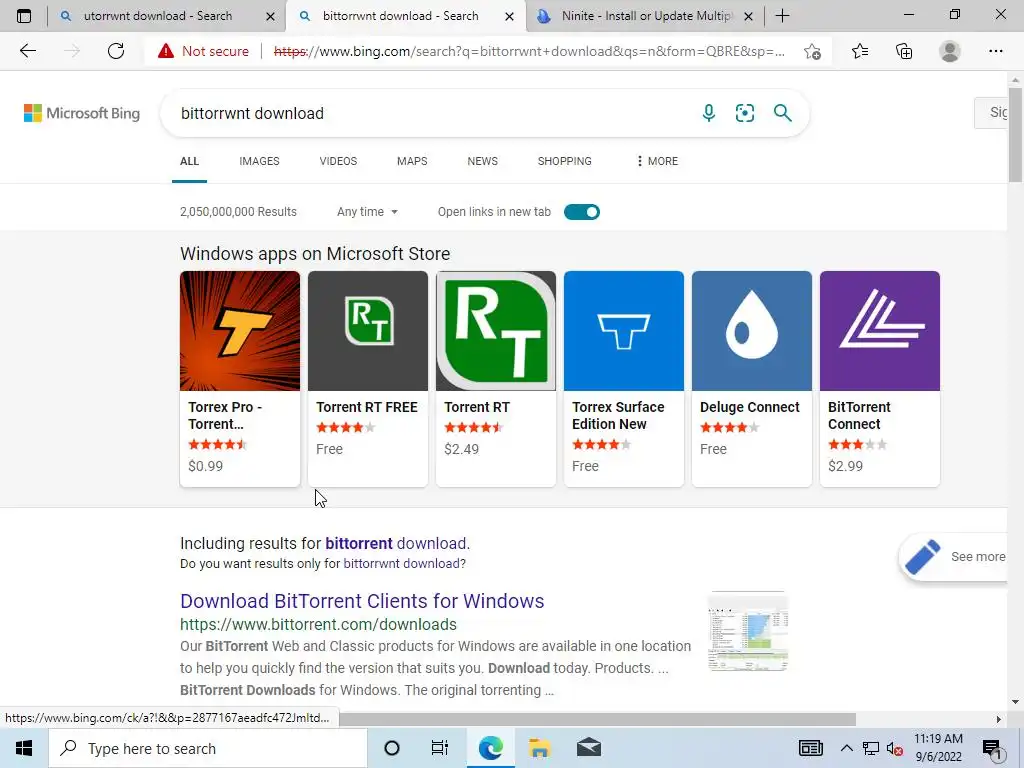Screen dimensions: 1024x768
Task: Open Torrent RT FREE app card
Action: pyautogui.click(x=368, y=379)
